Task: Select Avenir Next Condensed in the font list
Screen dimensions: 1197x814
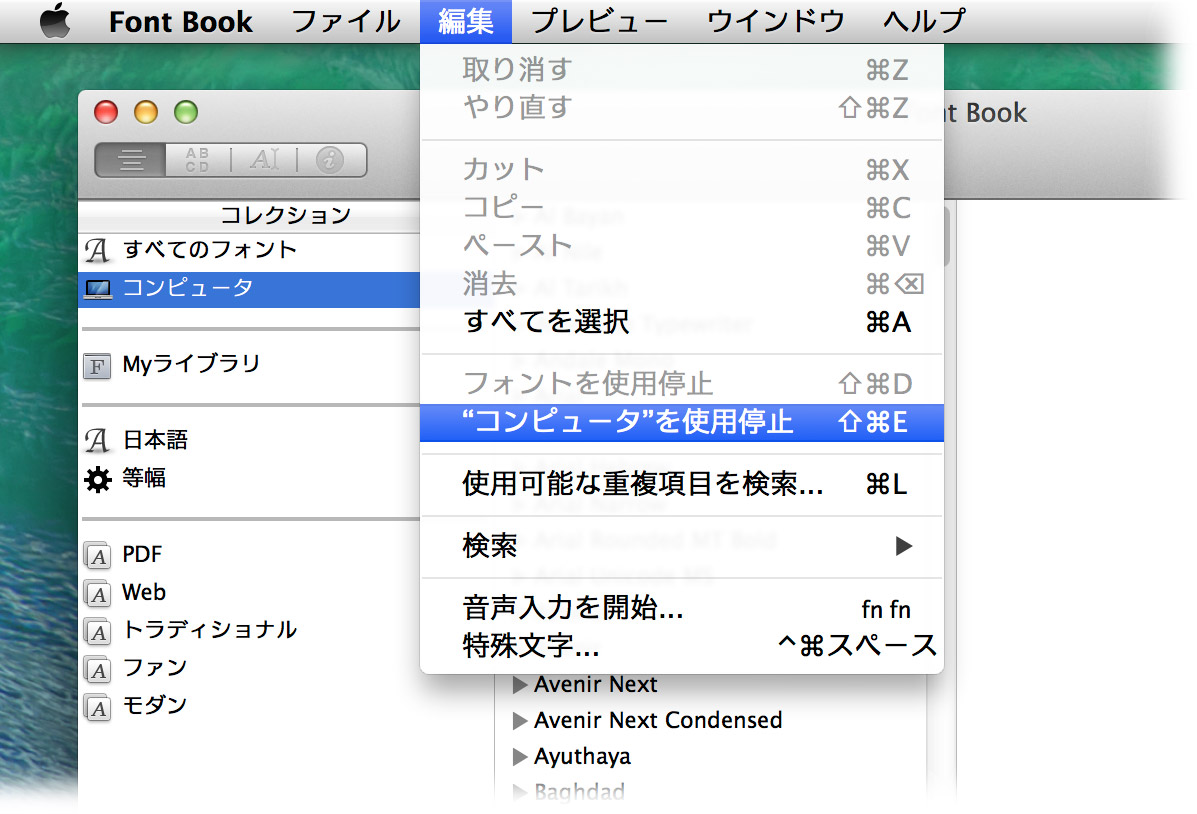Action: tap(658, 721)
